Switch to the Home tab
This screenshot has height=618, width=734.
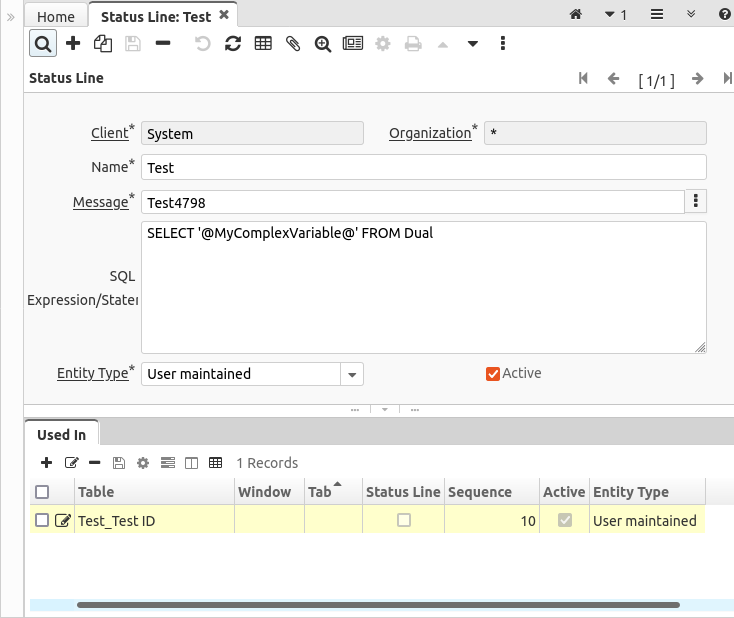(x=56, y=16)
